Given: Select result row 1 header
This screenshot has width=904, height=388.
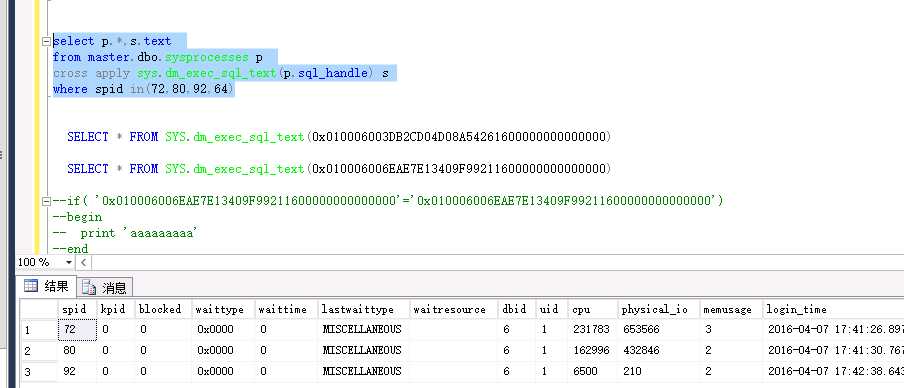Looking at the screenshot, I should (x=39, y=330).
